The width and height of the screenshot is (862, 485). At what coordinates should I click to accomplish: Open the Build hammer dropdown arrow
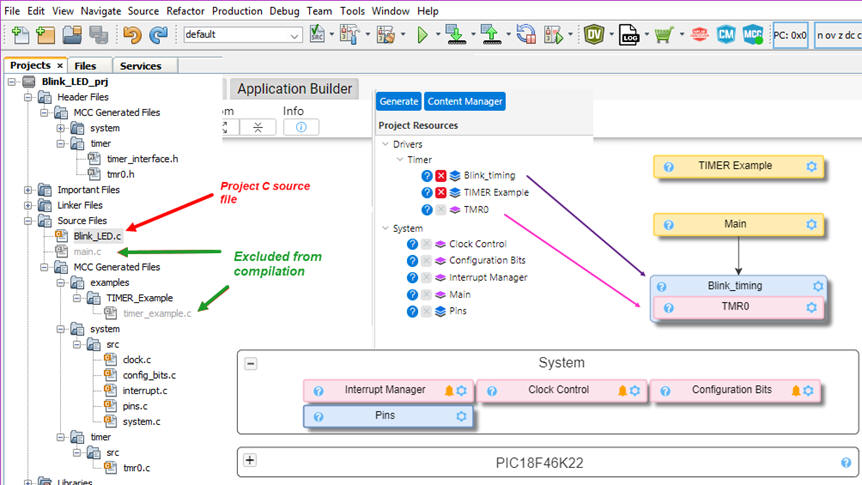tap(368, 35)
